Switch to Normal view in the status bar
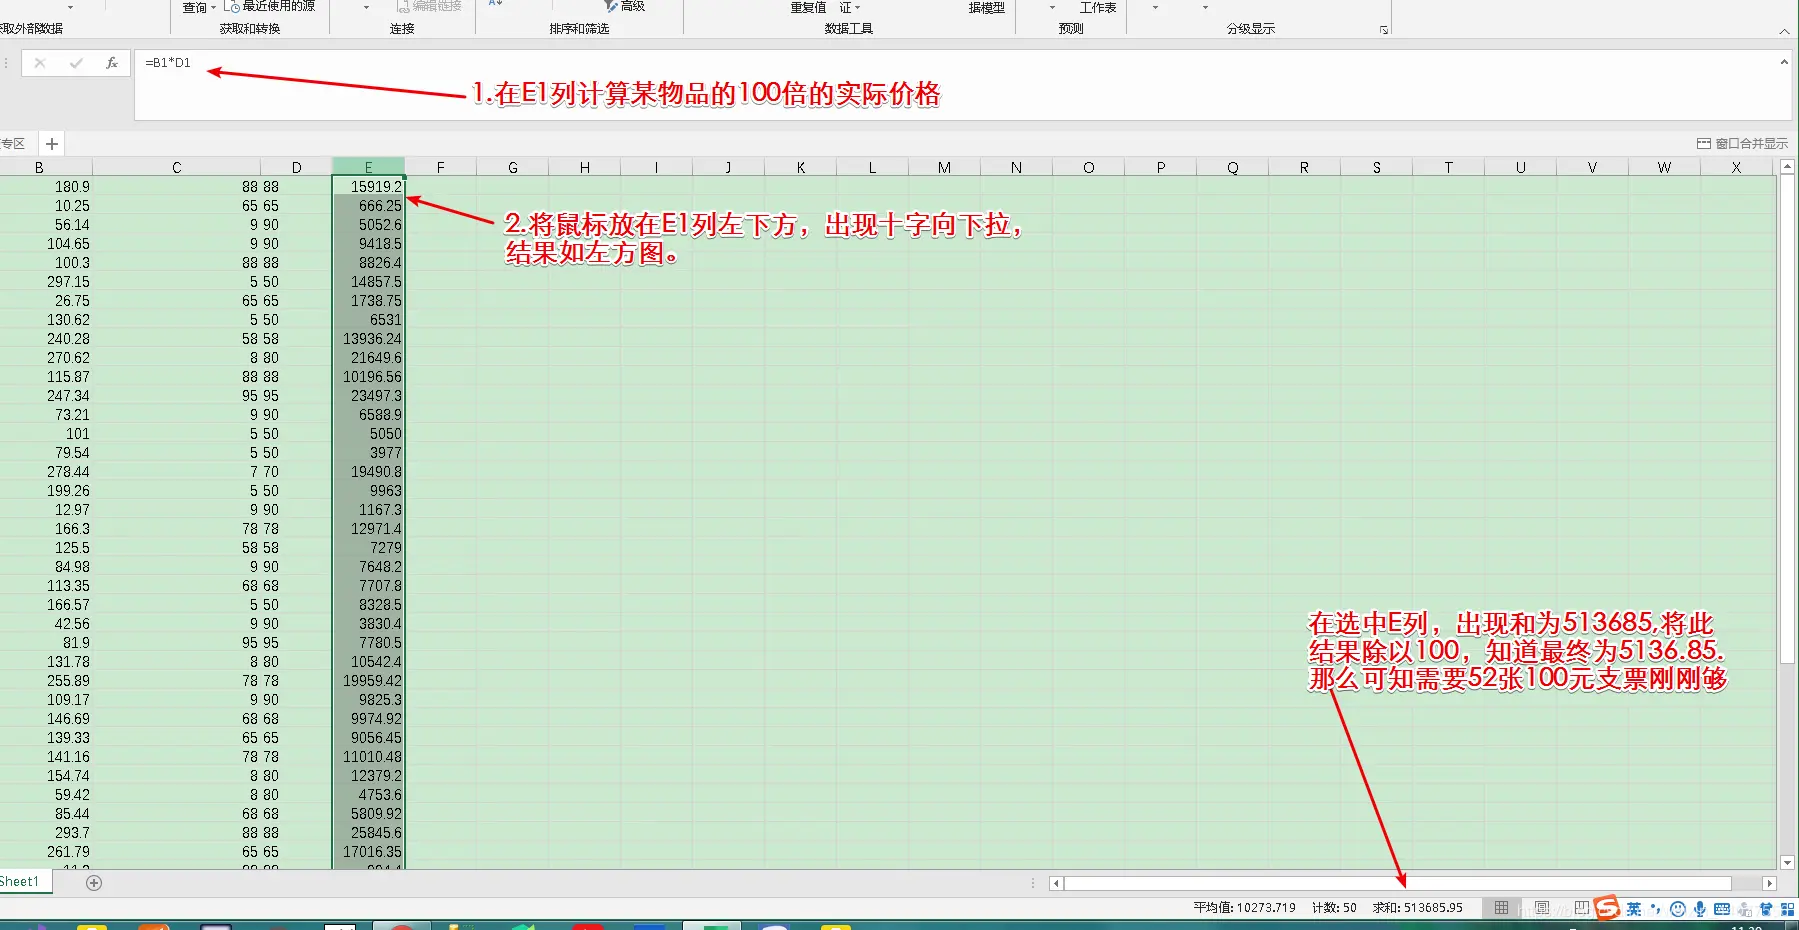 click(x=1501, y=907)
